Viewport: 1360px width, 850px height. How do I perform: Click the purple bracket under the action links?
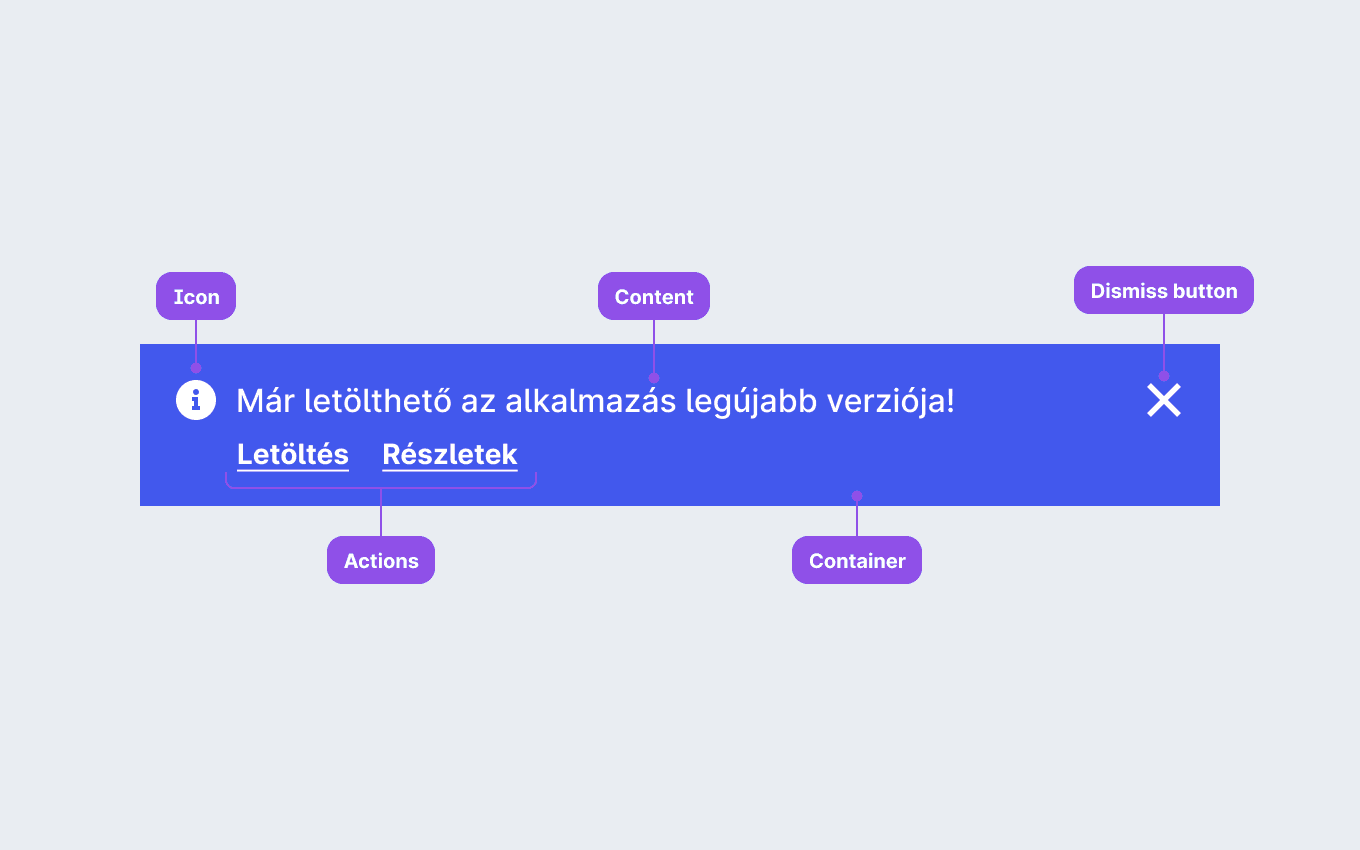(381, 482)
